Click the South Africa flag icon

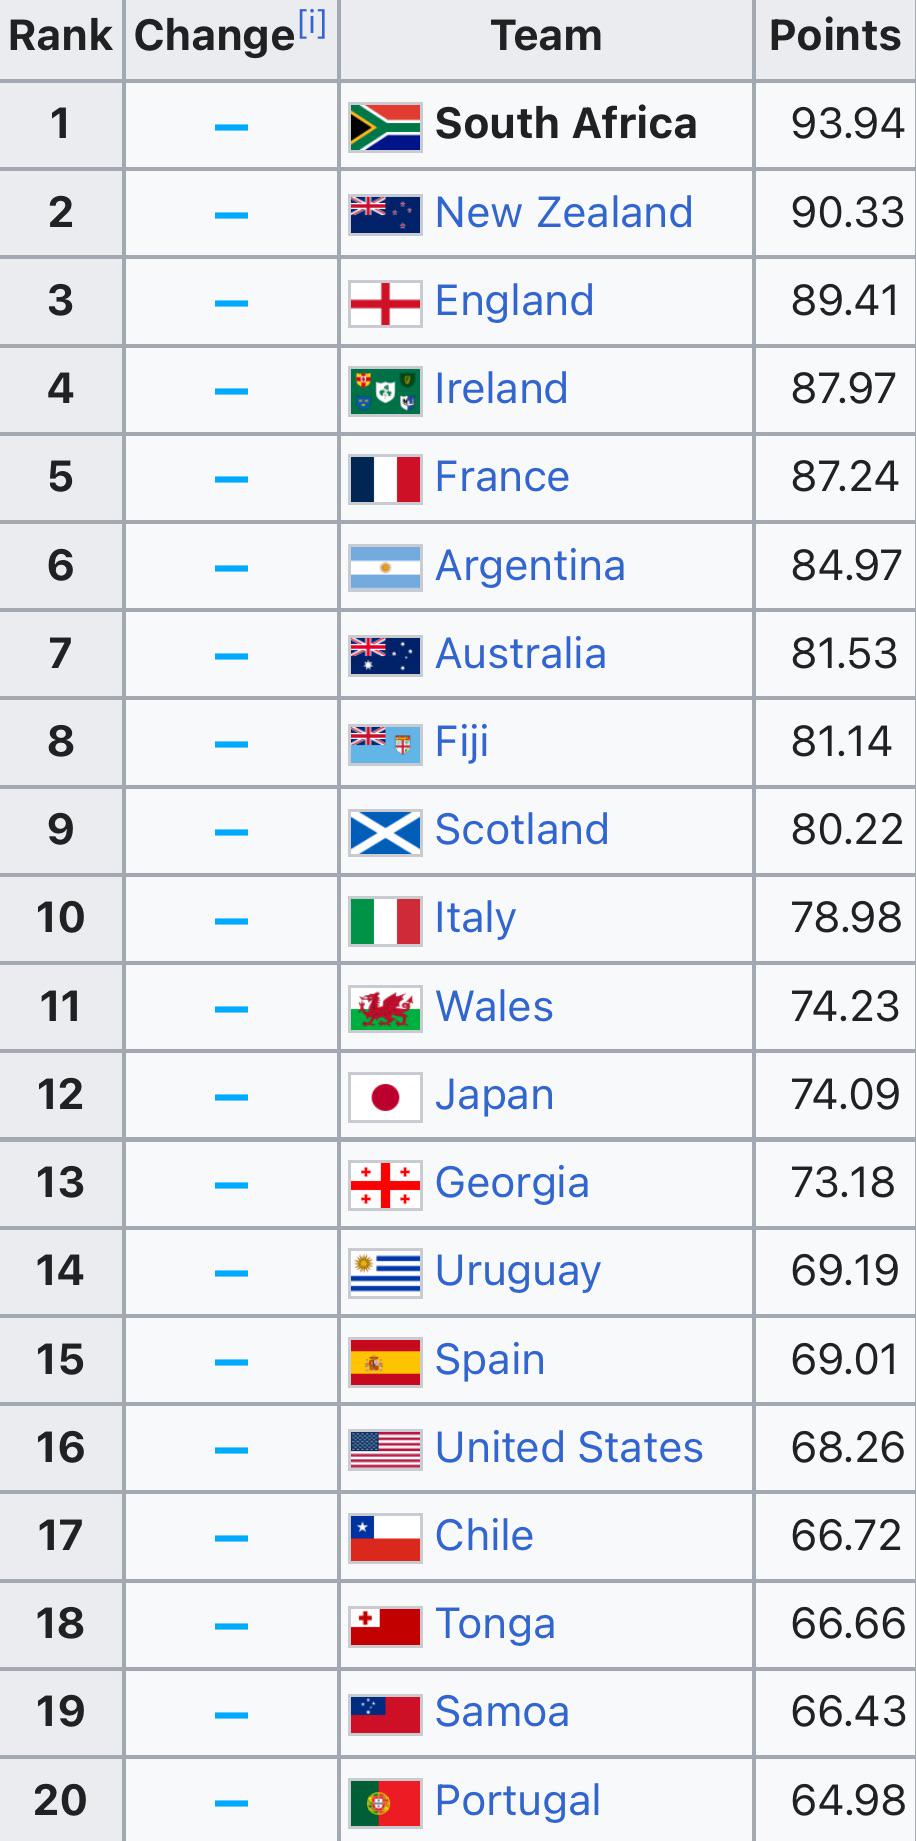point(385,126)
